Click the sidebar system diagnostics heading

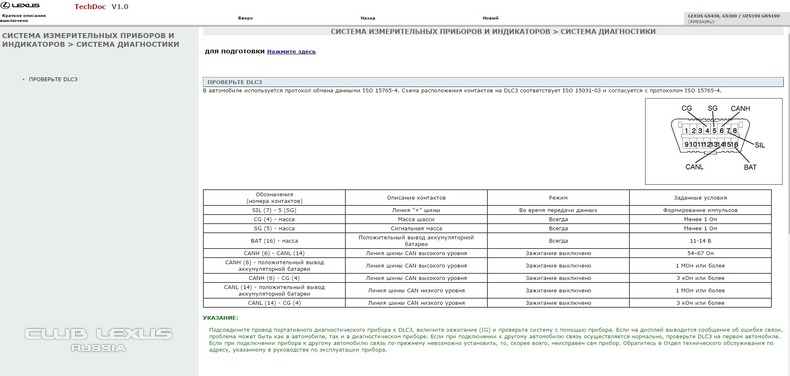pyautogui.click(x=91, y=40)
